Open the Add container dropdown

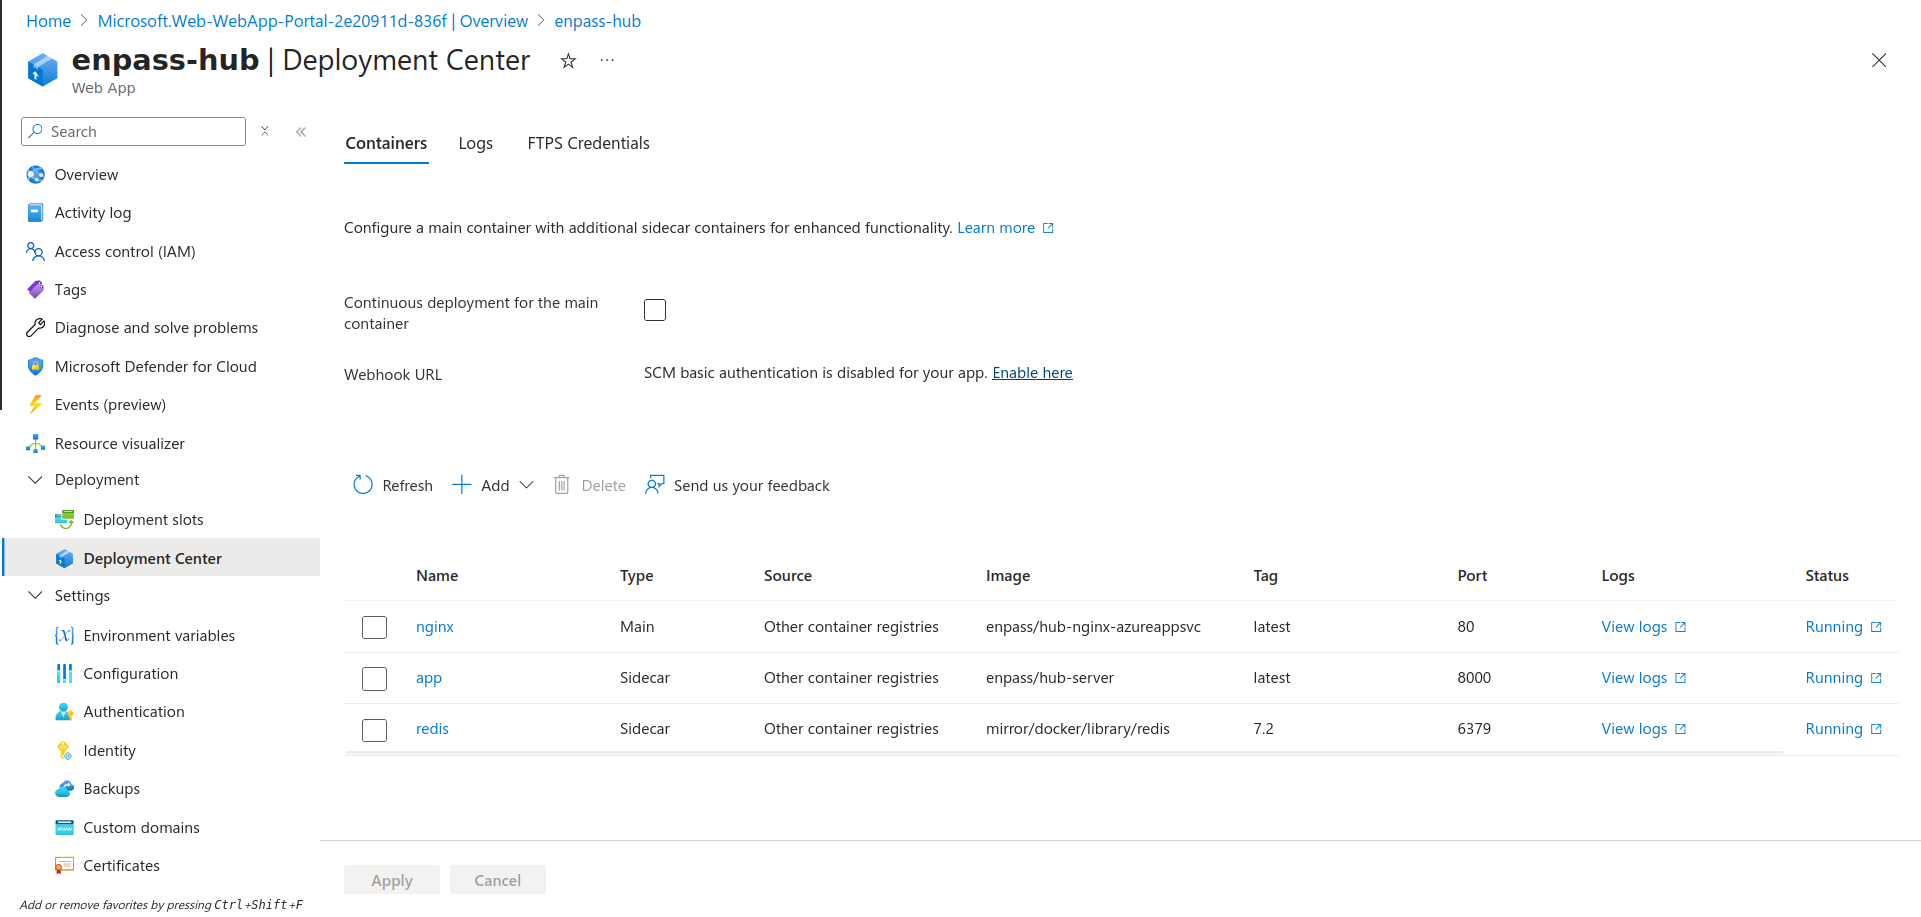click(493, 485)
